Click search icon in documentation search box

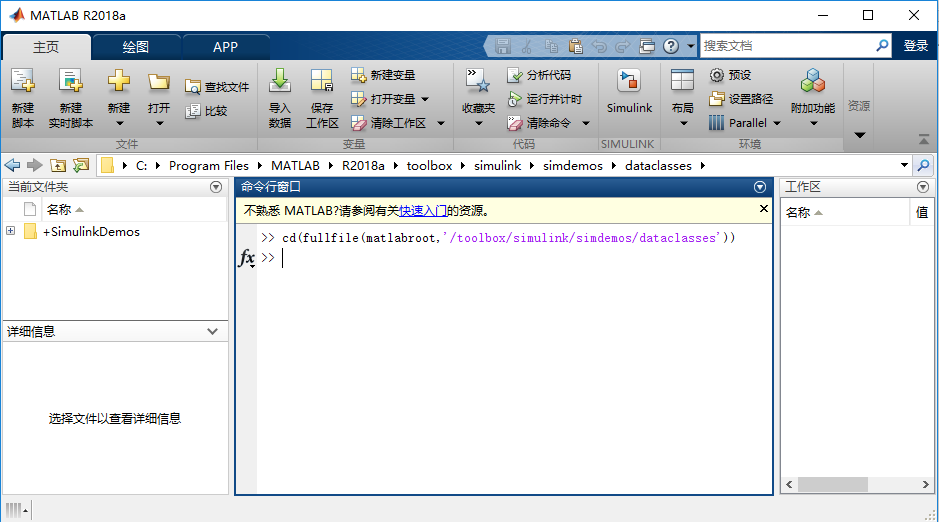[882, 45]
